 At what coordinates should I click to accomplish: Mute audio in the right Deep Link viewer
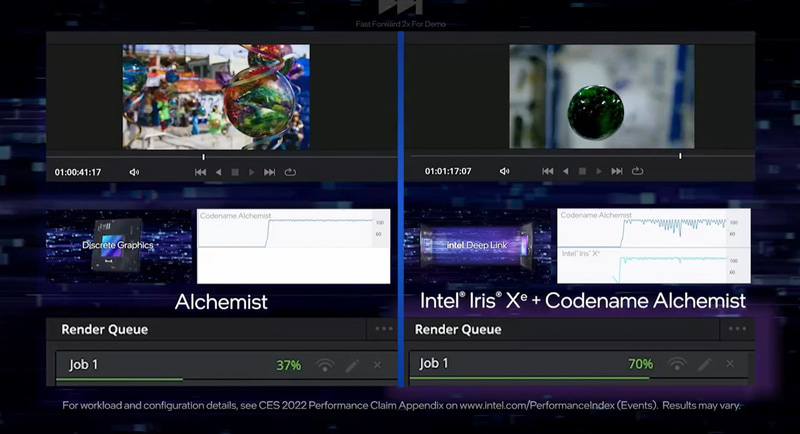click(x=505, y=171)
